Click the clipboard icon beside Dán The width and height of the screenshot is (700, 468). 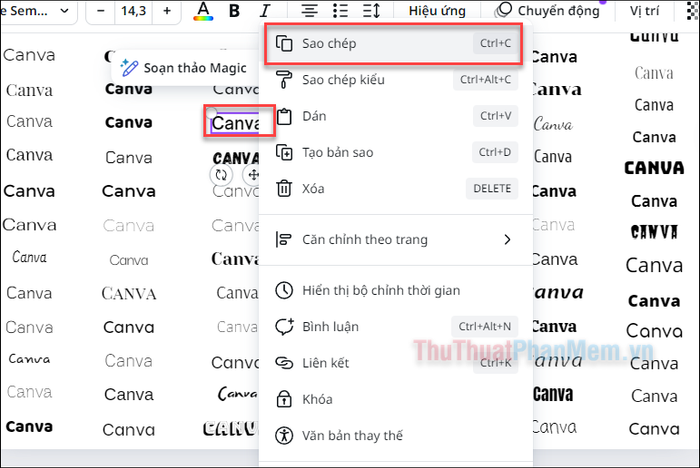pos(284,116)
